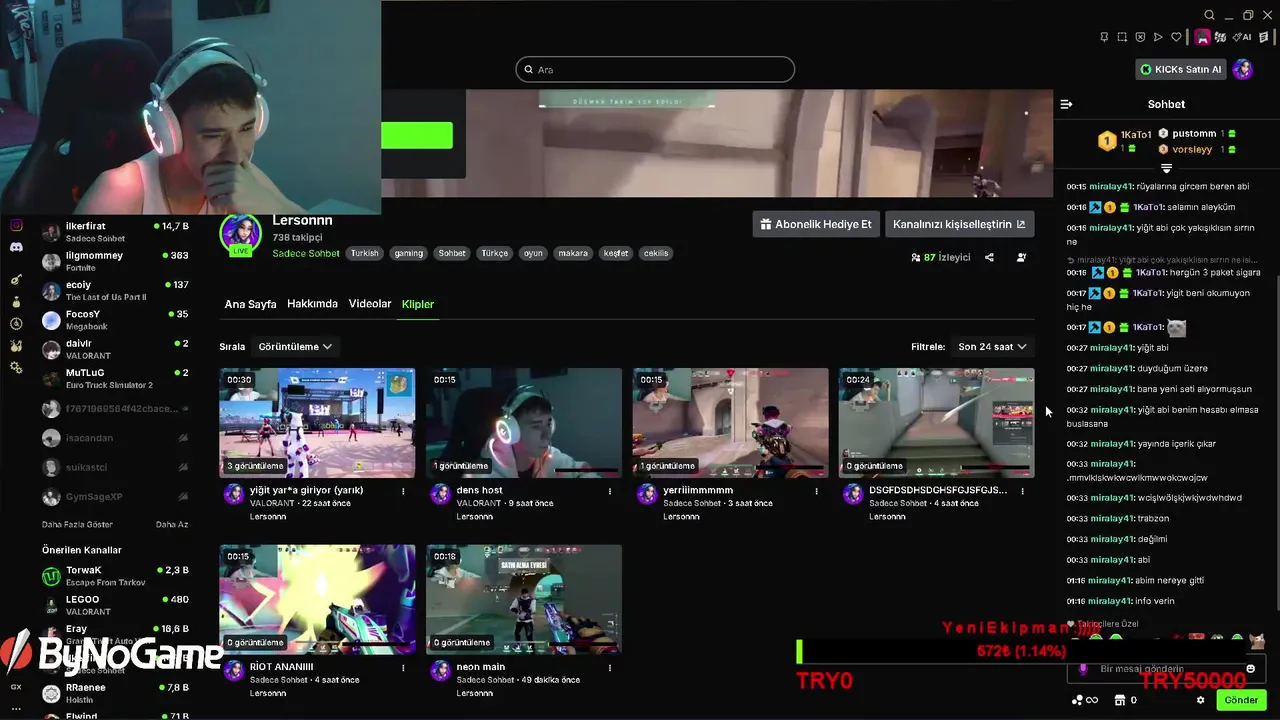Click the user report icon beside share
The height and width of the screenshot is (720, 1280).
pos(1021,257)
